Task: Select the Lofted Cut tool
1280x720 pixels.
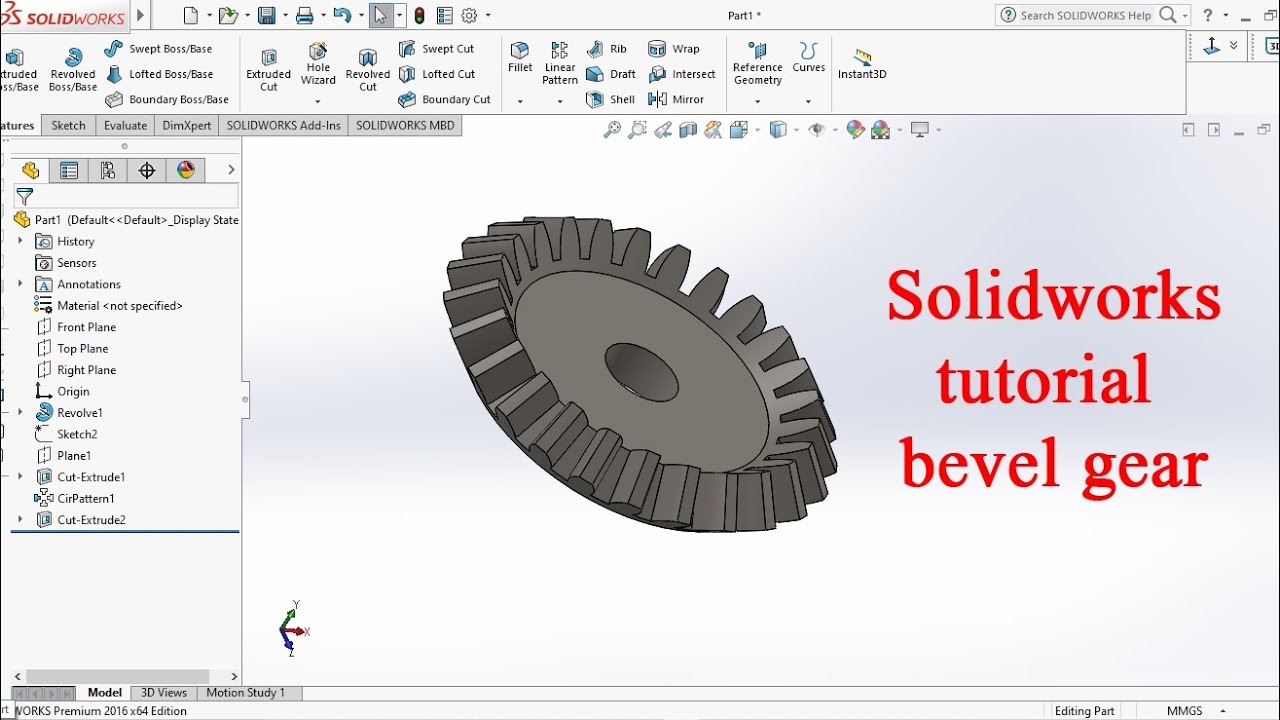Action: 436,74
